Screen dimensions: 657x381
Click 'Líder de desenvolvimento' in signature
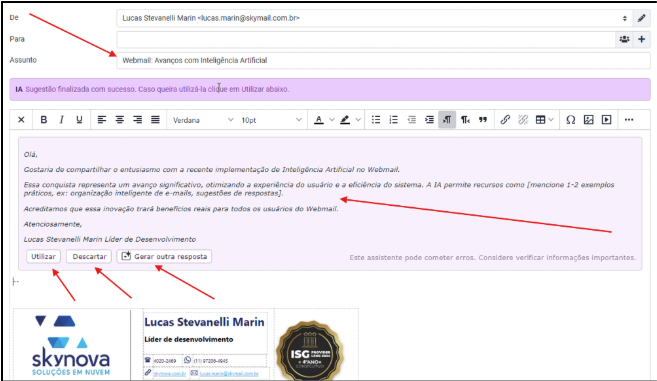[189, 340]
